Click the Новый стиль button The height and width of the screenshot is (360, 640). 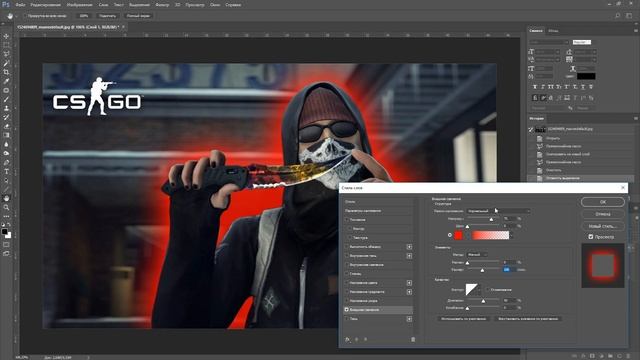pyautogui.click(x=602, y=226)
